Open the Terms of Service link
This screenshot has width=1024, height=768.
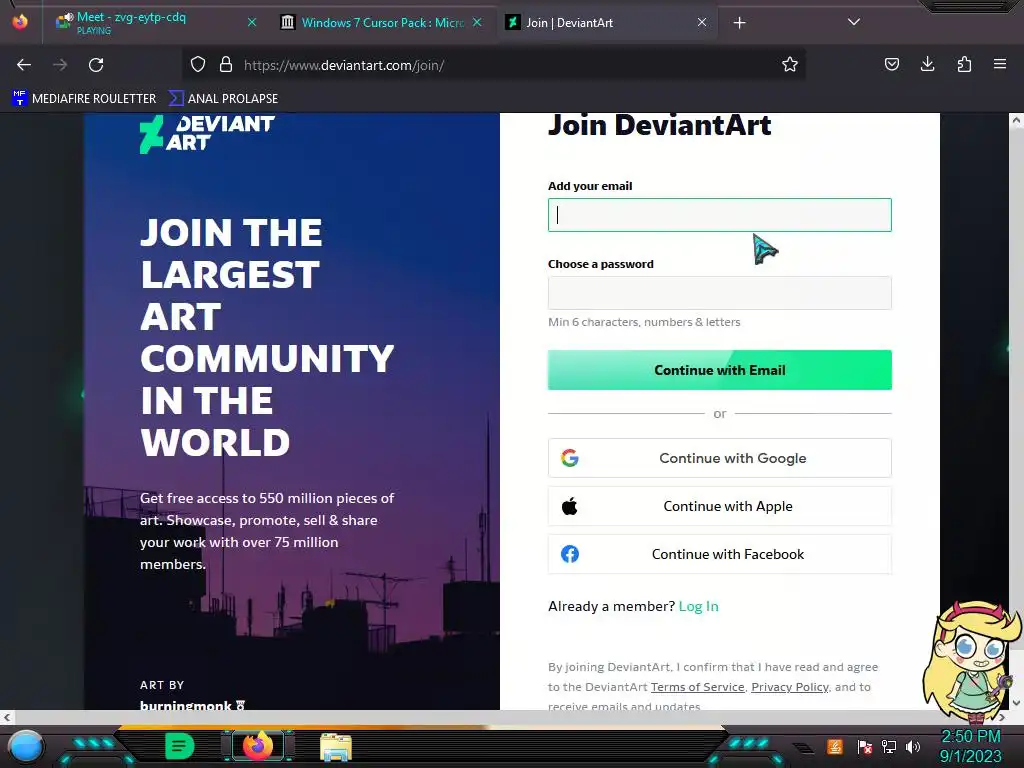(x=697, y=687)
